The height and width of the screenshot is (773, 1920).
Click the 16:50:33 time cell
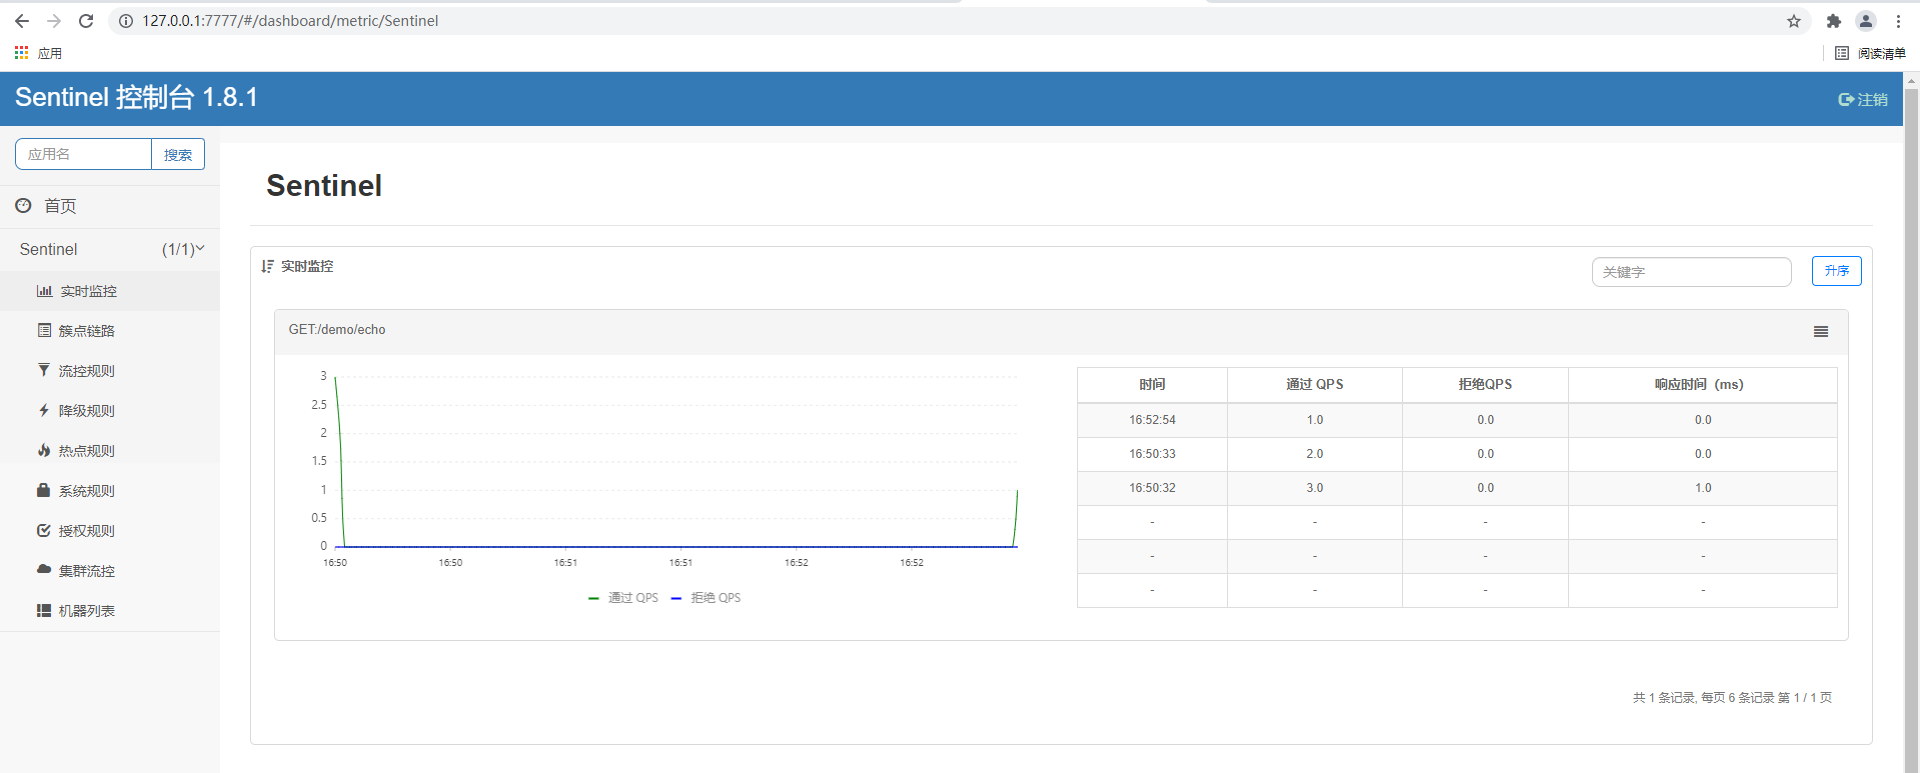pyautogui.click(x=1152, y=454)
